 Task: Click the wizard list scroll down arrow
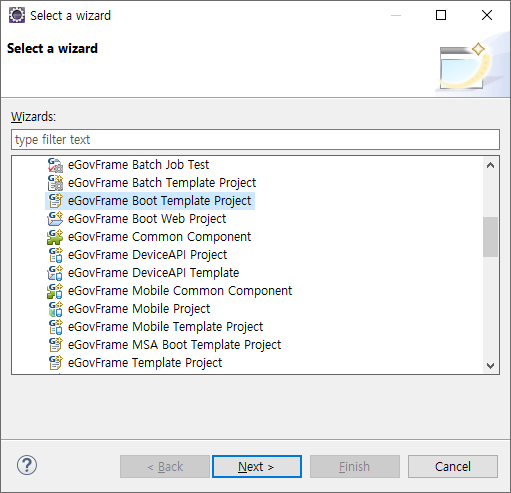[490, 366]
